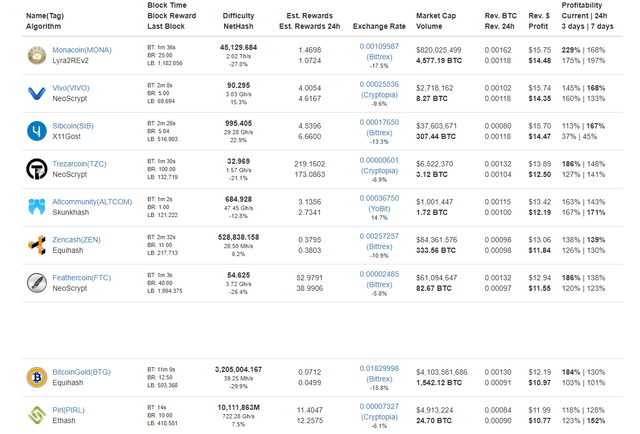Click the Vivo blue V logo

[37, 93]
